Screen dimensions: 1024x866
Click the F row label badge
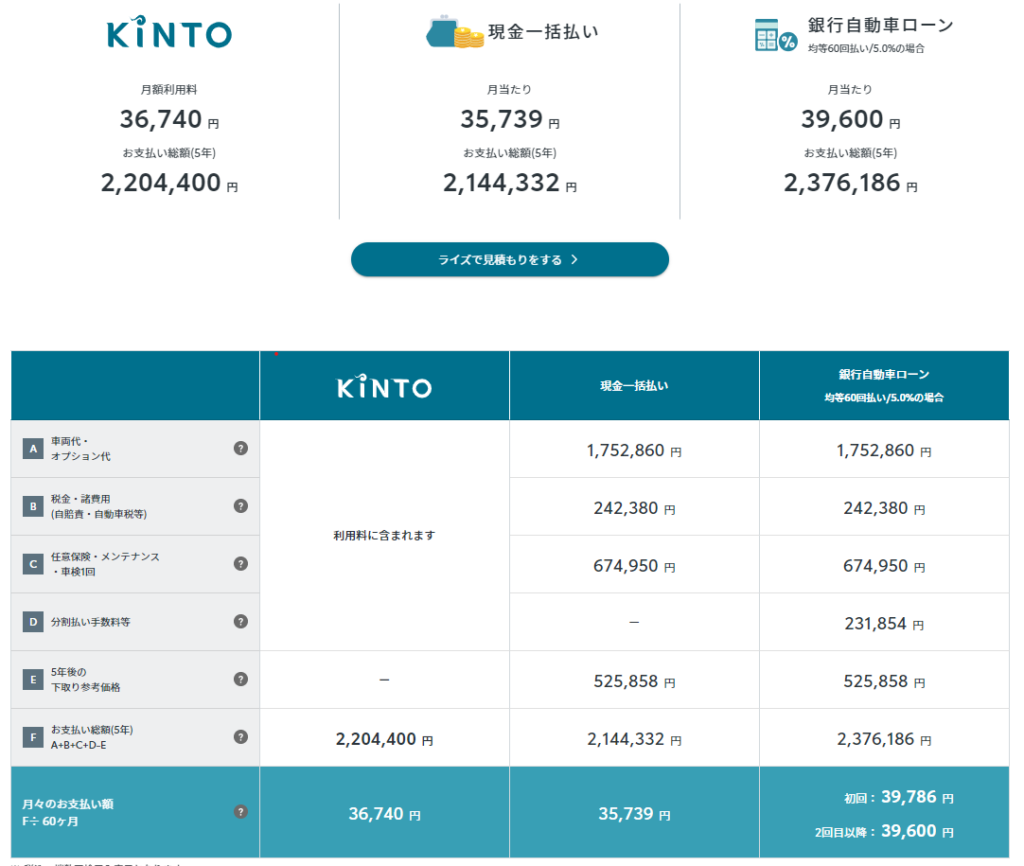click(33, 737)
